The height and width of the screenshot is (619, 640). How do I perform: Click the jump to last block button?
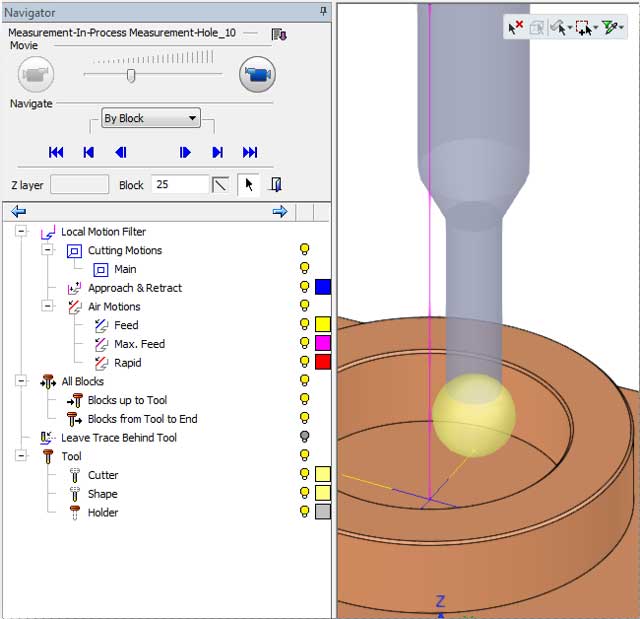coord(250,152)
